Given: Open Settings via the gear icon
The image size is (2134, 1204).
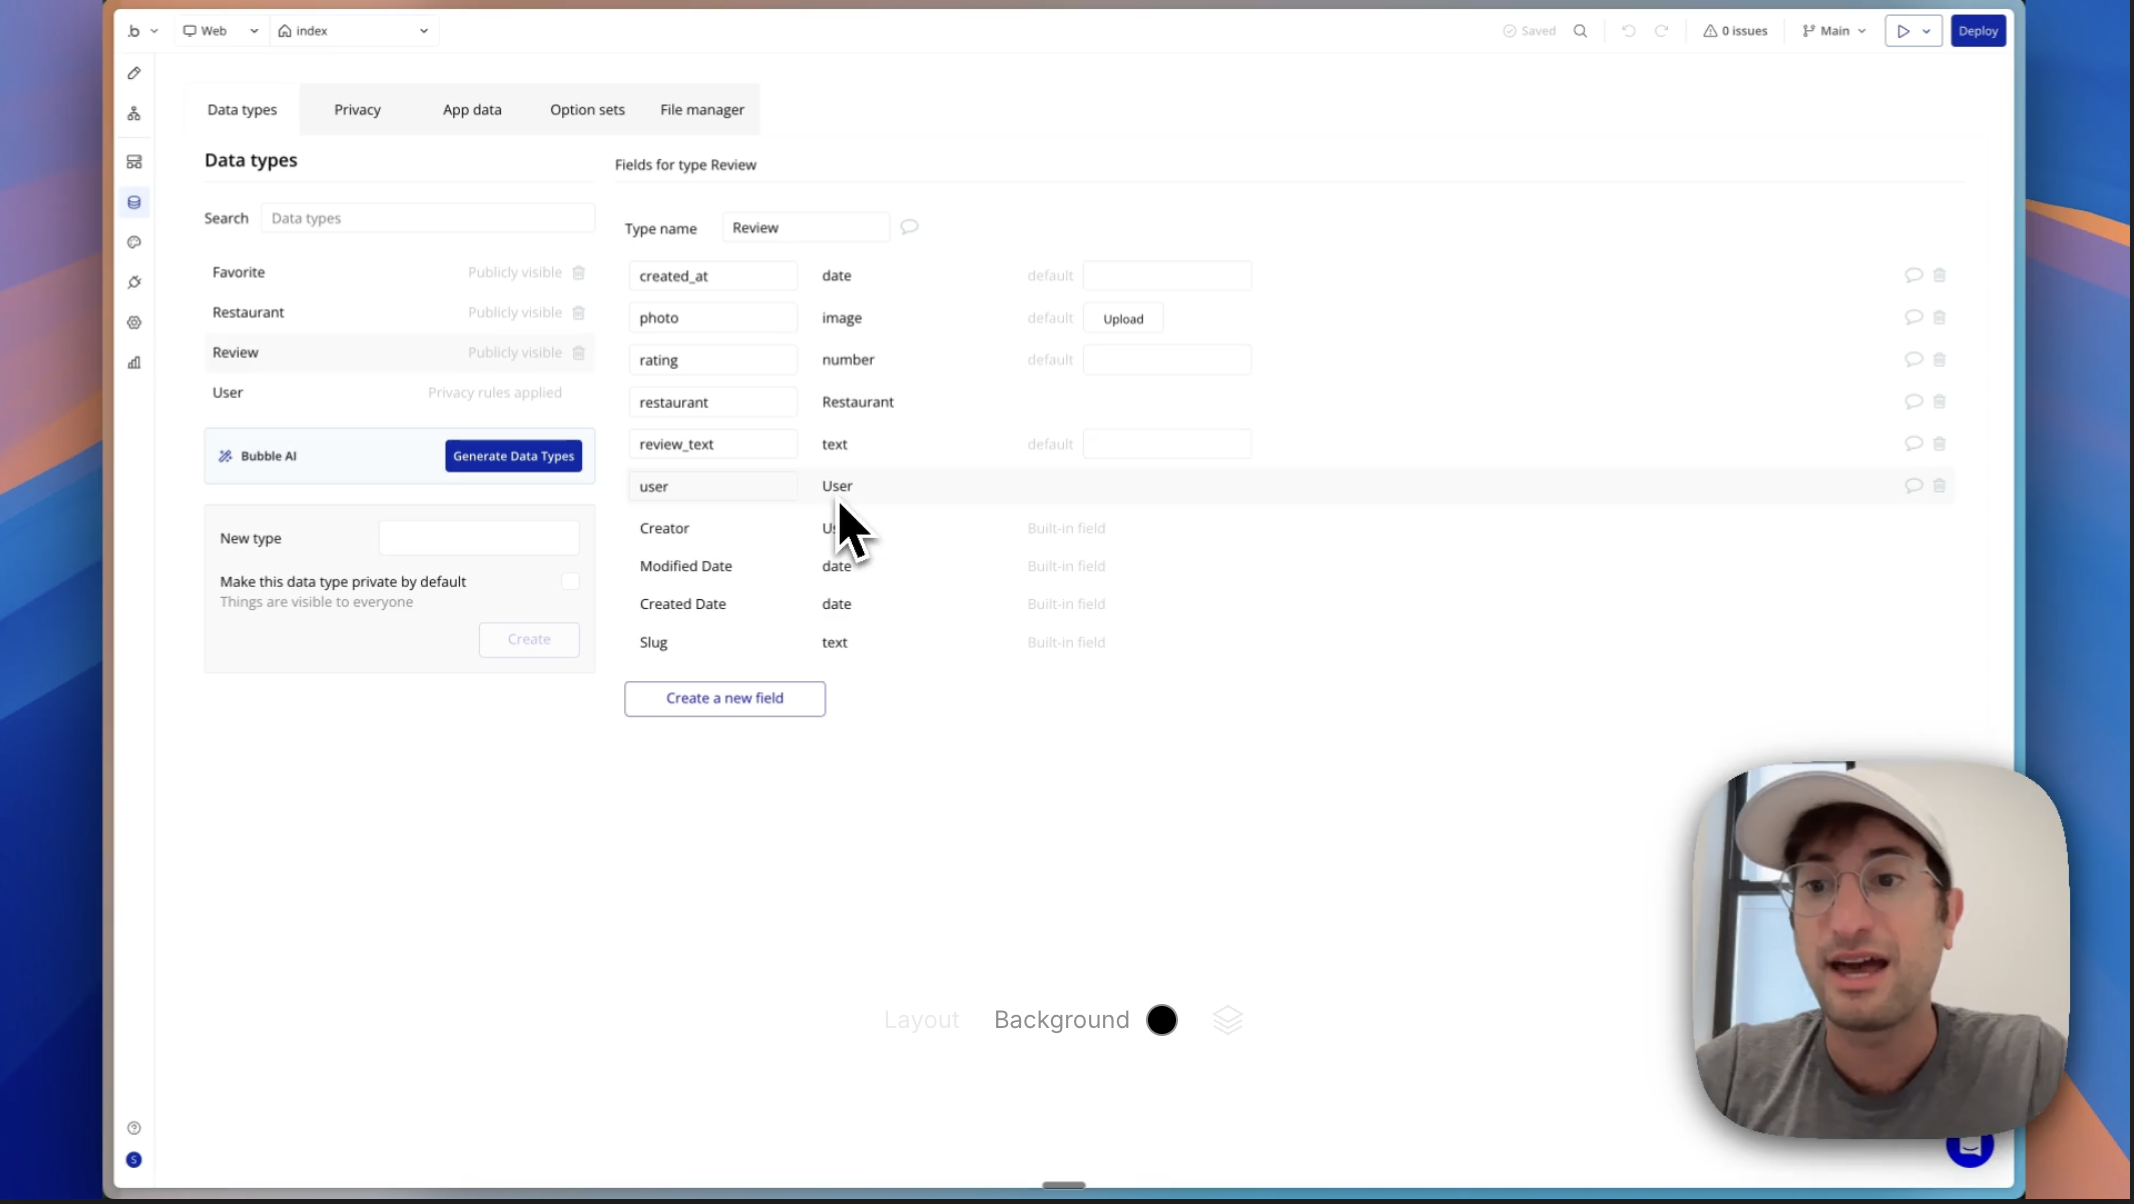Looking at the screenshot, I should (x=134, y=322).
